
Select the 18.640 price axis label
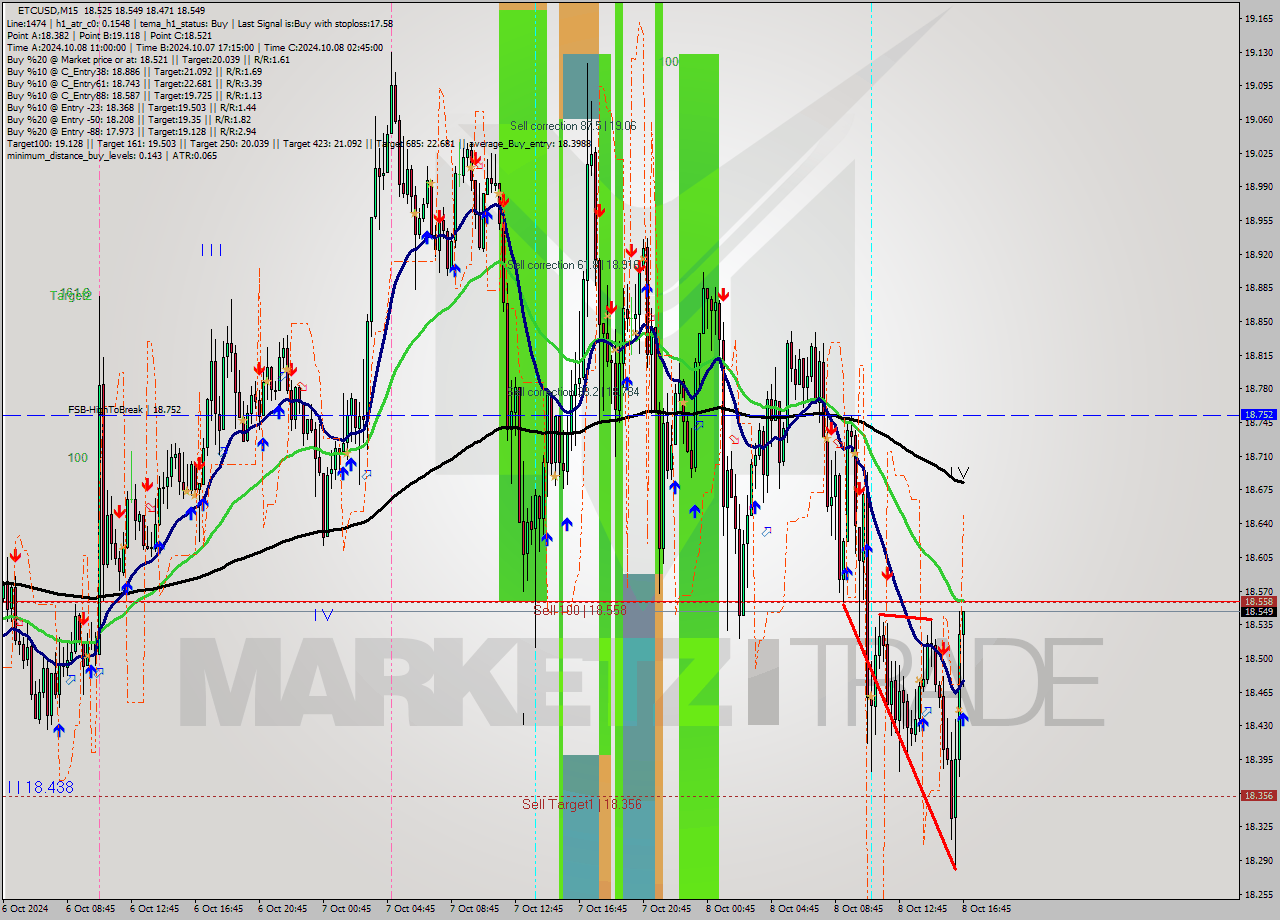pyautogui.click(x=1258, y=523)
